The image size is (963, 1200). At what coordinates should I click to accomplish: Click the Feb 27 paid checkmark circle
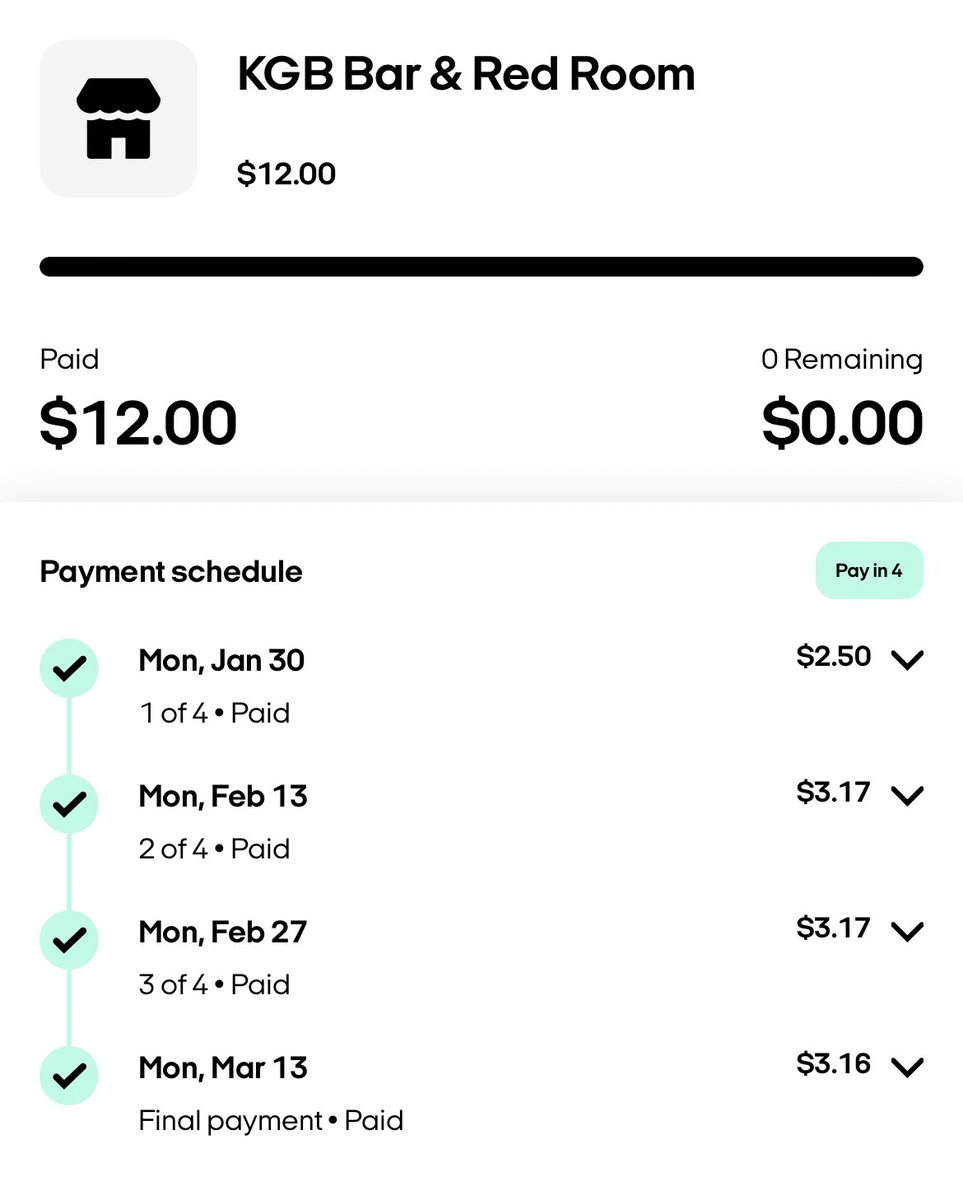coord(69,939)
